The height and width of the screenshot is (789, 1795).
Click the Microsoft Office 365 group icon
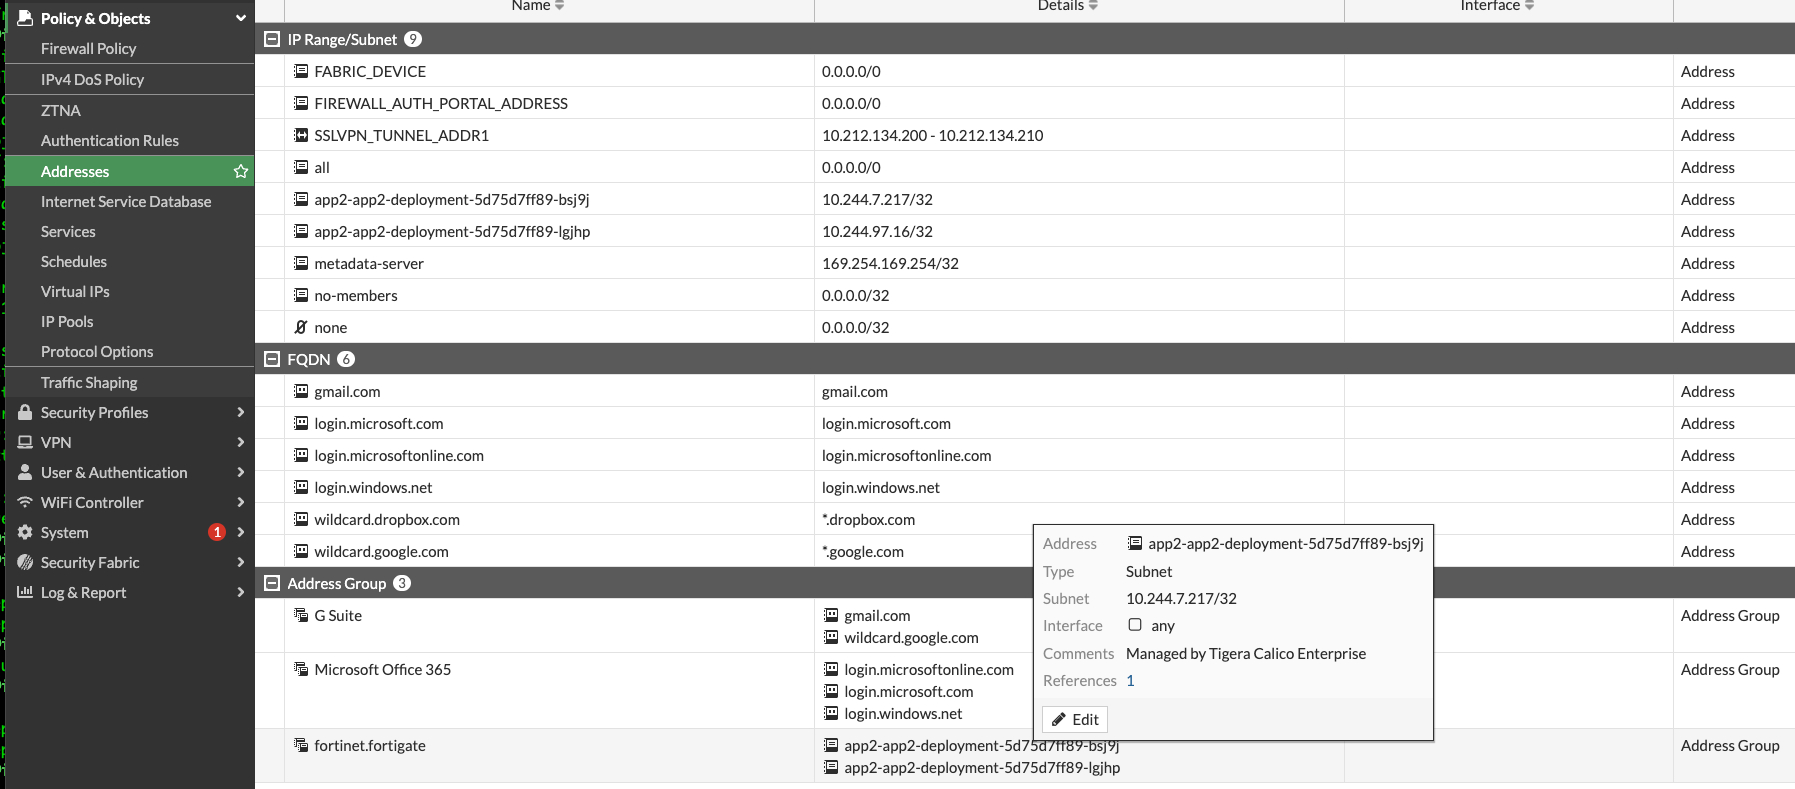(301, 669)
